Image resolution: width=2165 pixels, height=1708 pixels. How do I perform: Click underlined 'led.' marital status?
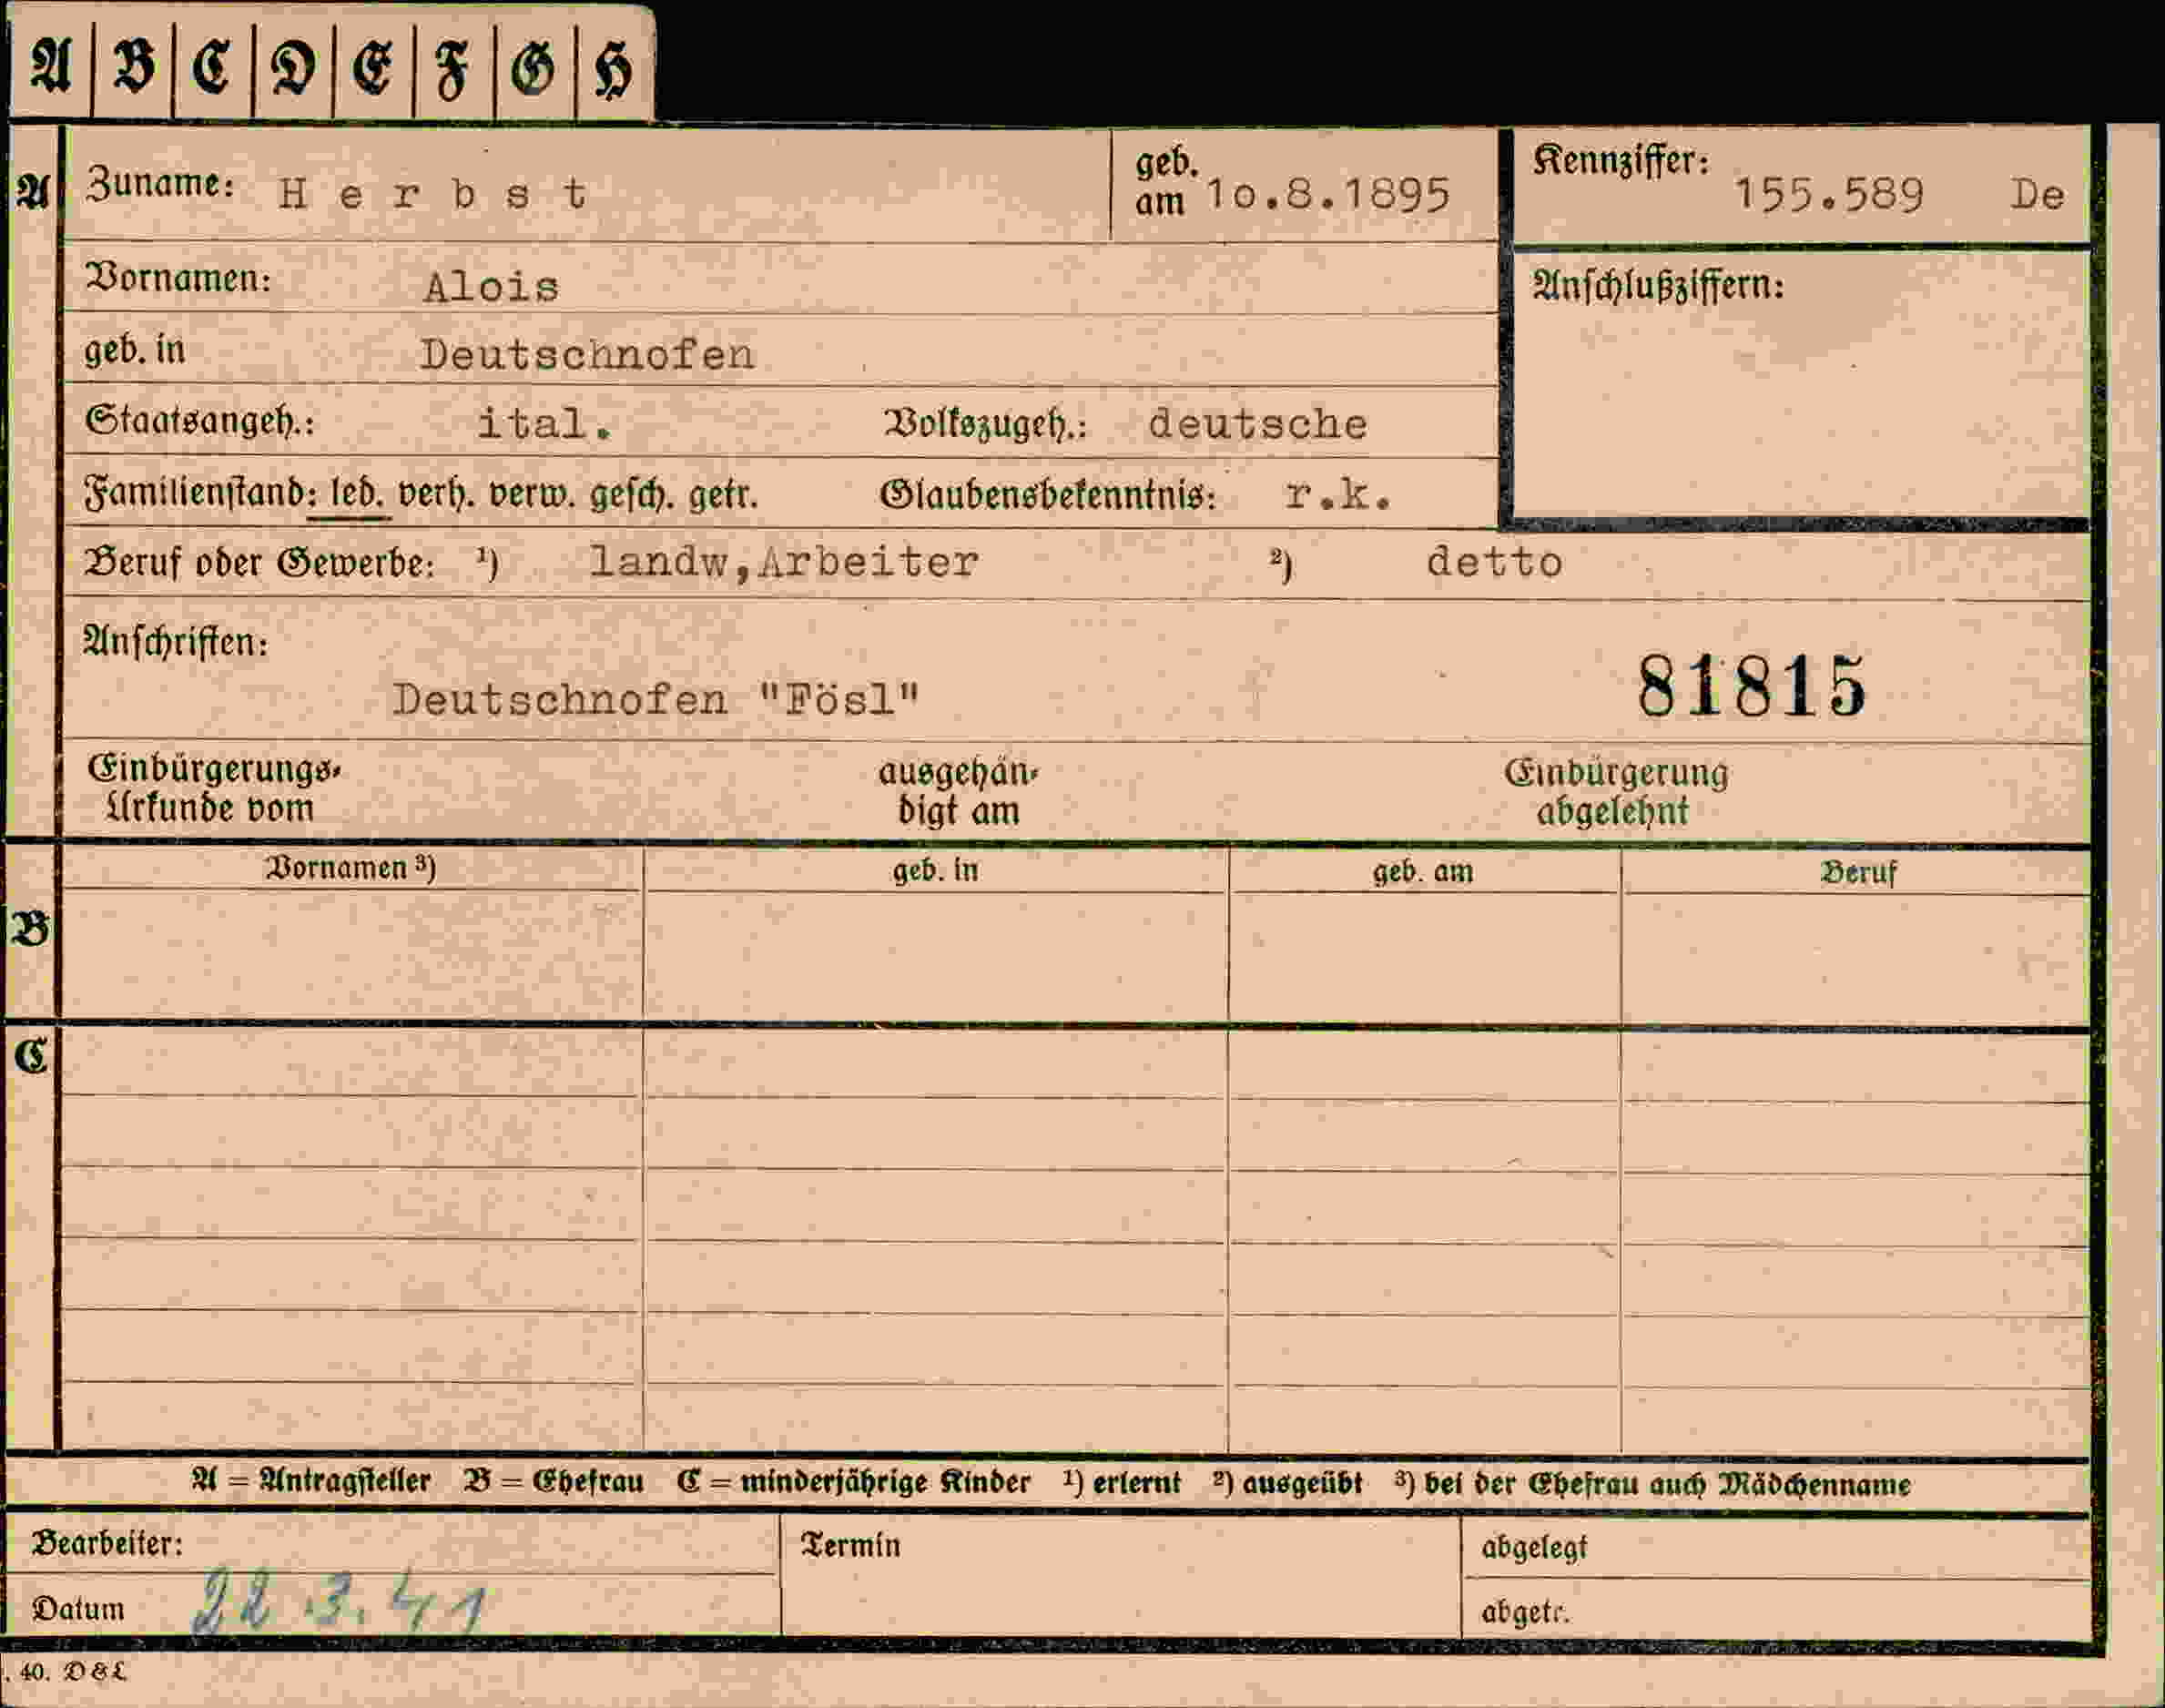[356, 495]
